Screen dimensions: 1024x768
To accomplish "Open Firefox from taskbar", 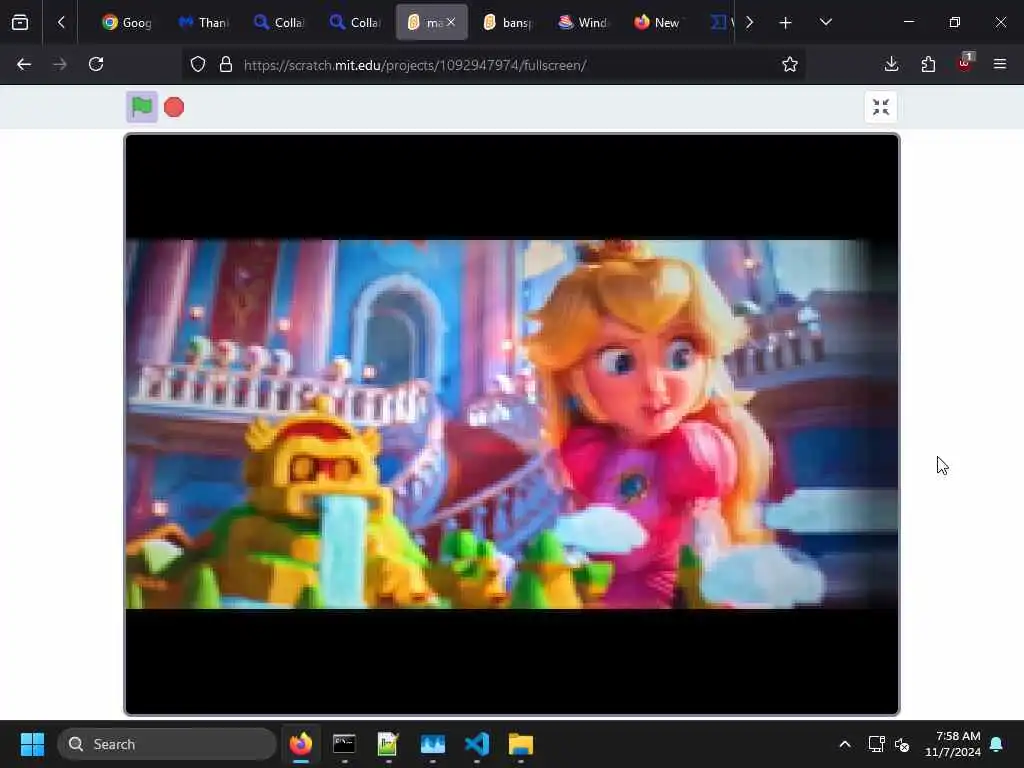I will [x=300, y=744].
